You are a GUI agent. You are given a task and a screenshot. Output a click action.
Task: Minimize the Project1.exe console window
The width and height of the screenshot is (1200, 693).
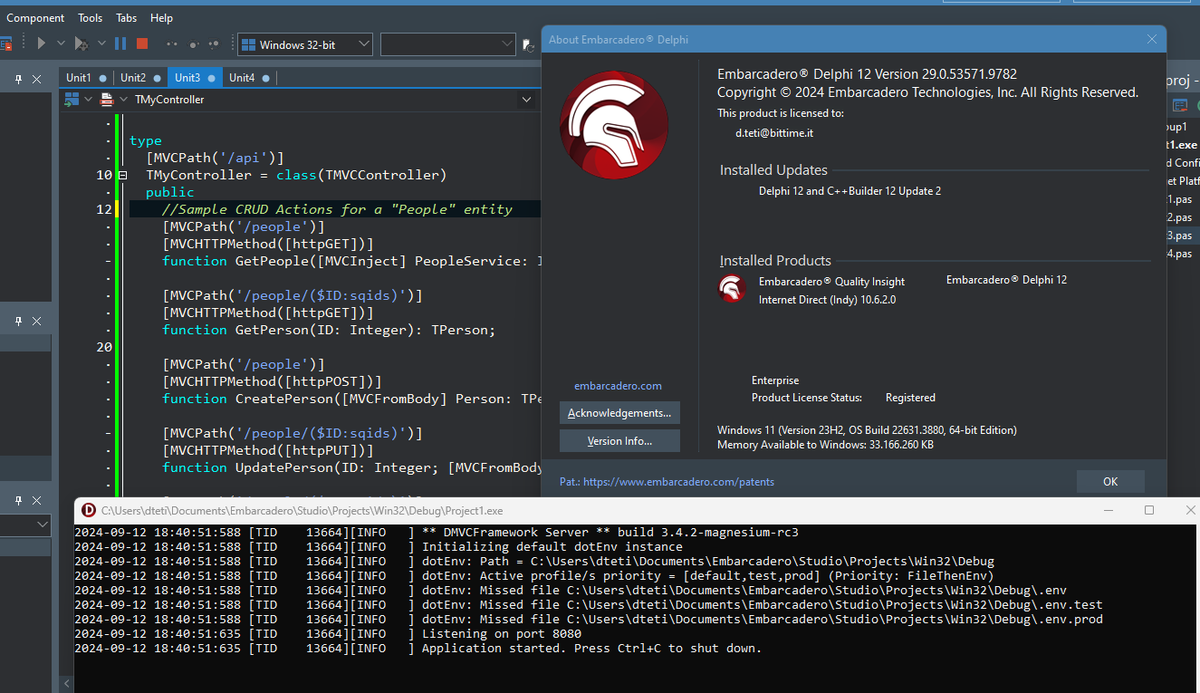click(1110, 510)
